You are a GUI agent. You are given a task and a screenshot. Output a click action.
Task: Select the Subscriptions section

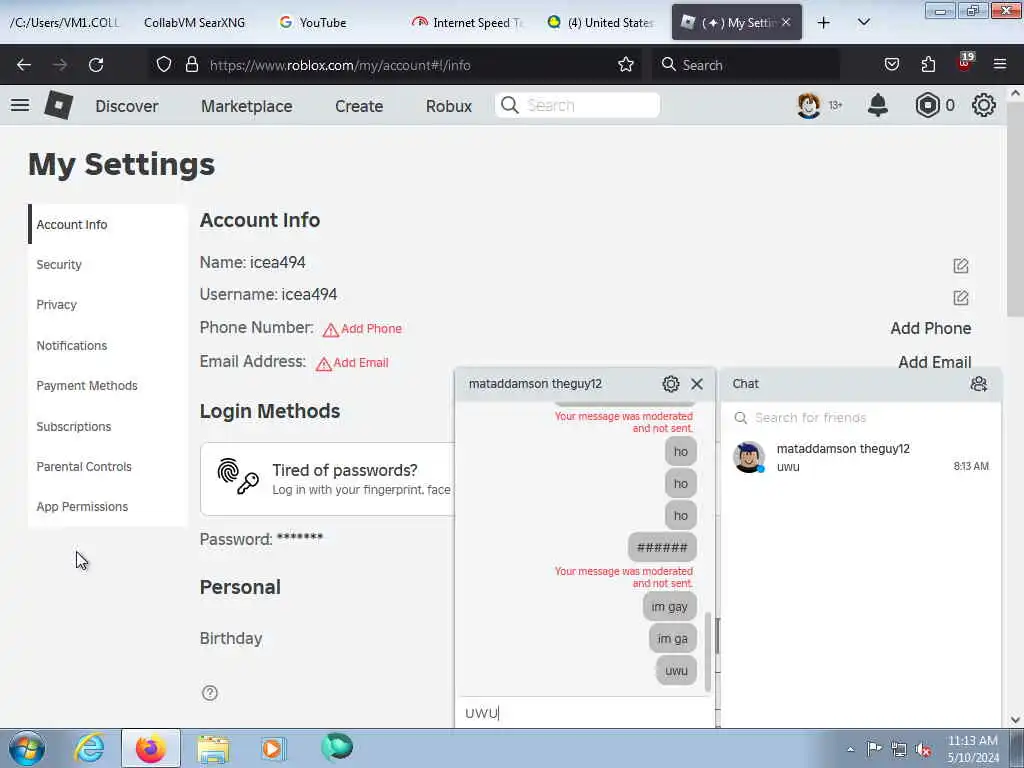108,426
